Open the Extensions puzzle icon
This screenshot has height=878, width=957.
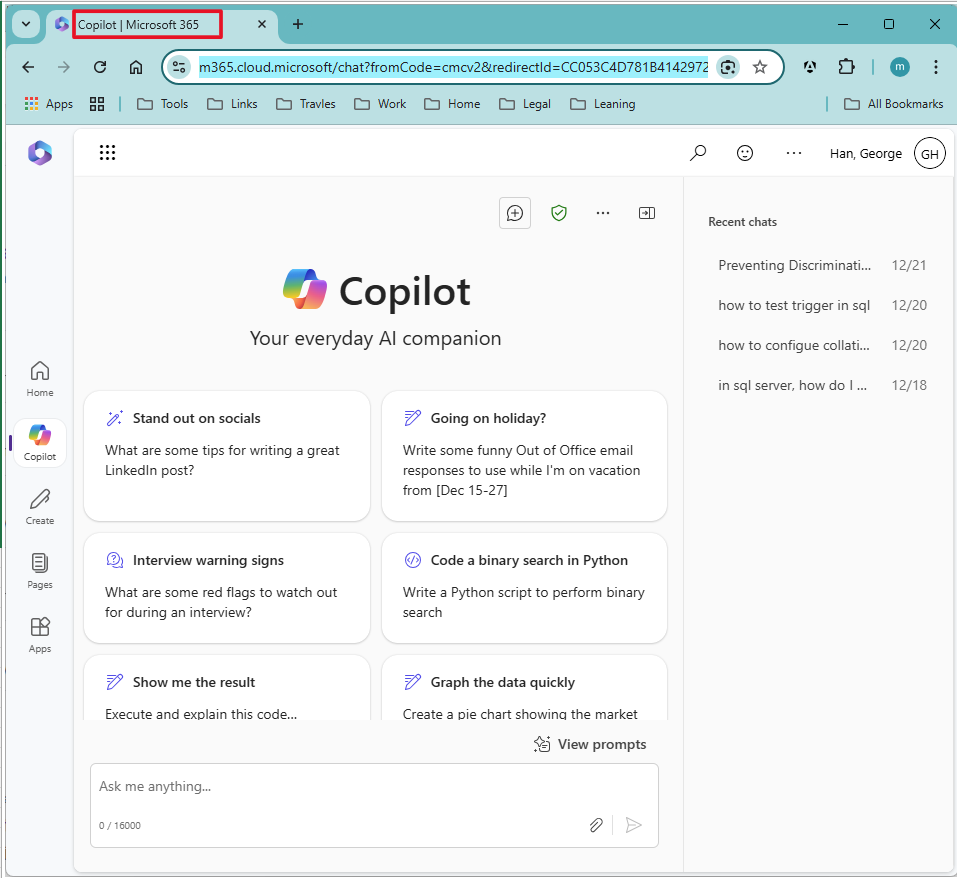(x=847, y=67)
